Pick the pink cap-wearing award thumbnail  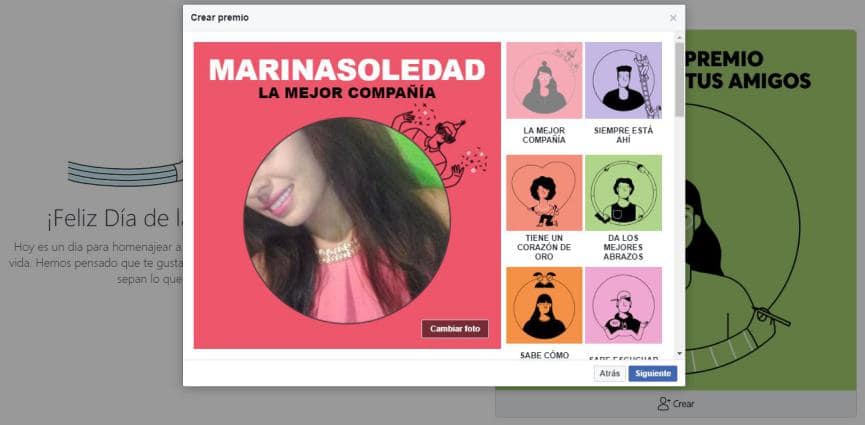click(x=623, y=305)
